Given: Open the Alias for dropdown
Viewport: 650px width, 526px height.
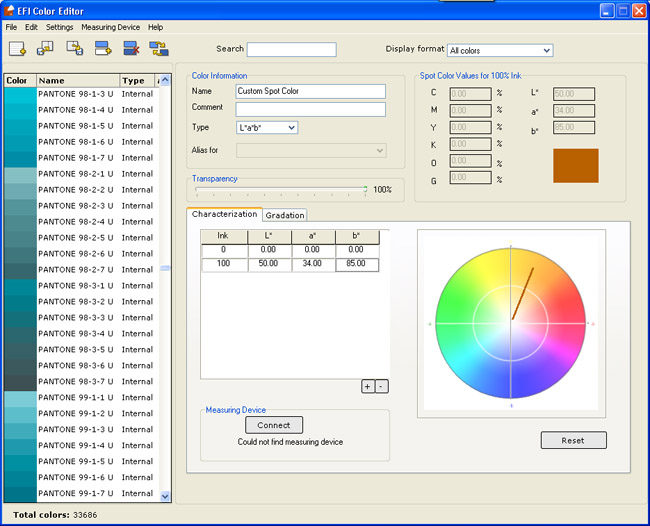Looking at the screenshot, I should tap(311, 150).
